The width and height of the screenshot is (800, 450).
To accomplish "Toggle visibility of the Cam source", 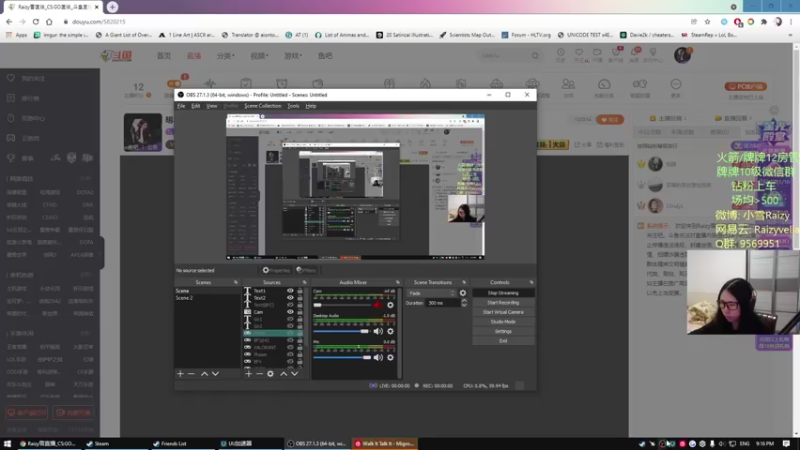I will pyautogui.click(x=290, y=312).
